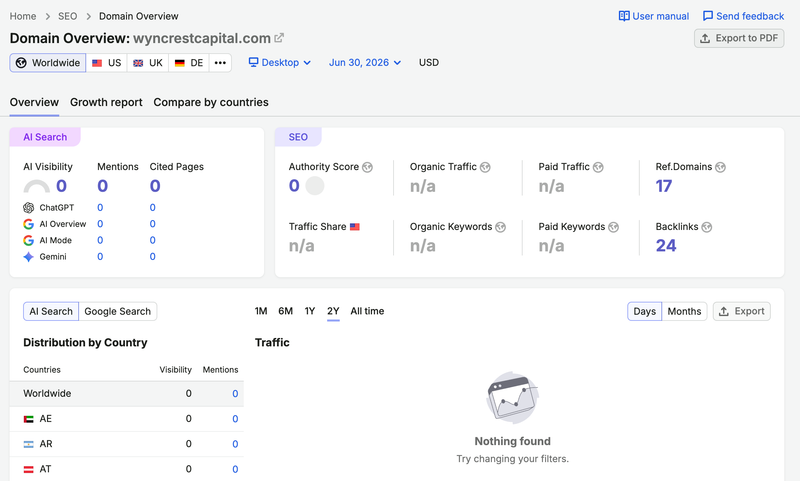Click the AI Visibility gauge arc
Viewport: 800px width, 481px height.
coord(37,186)
